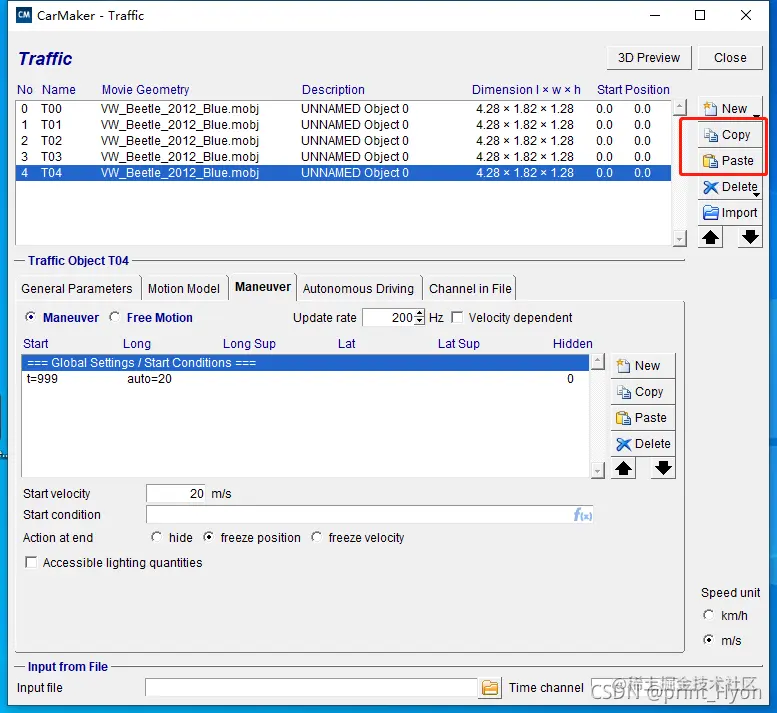Select traffic object row T04
The image size is (777, 713).
pos(343,173)
